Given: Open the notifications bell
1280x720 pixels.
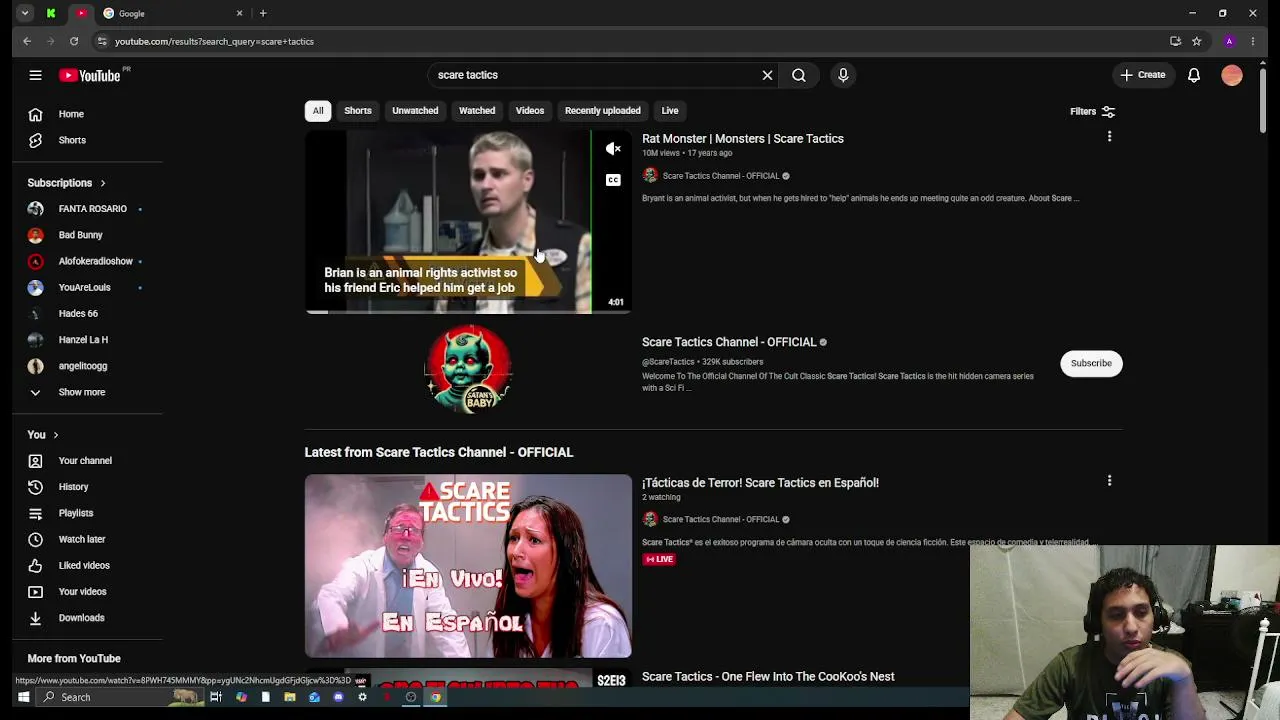Looking at the screenshot, I should click(x=1194, y=75).
